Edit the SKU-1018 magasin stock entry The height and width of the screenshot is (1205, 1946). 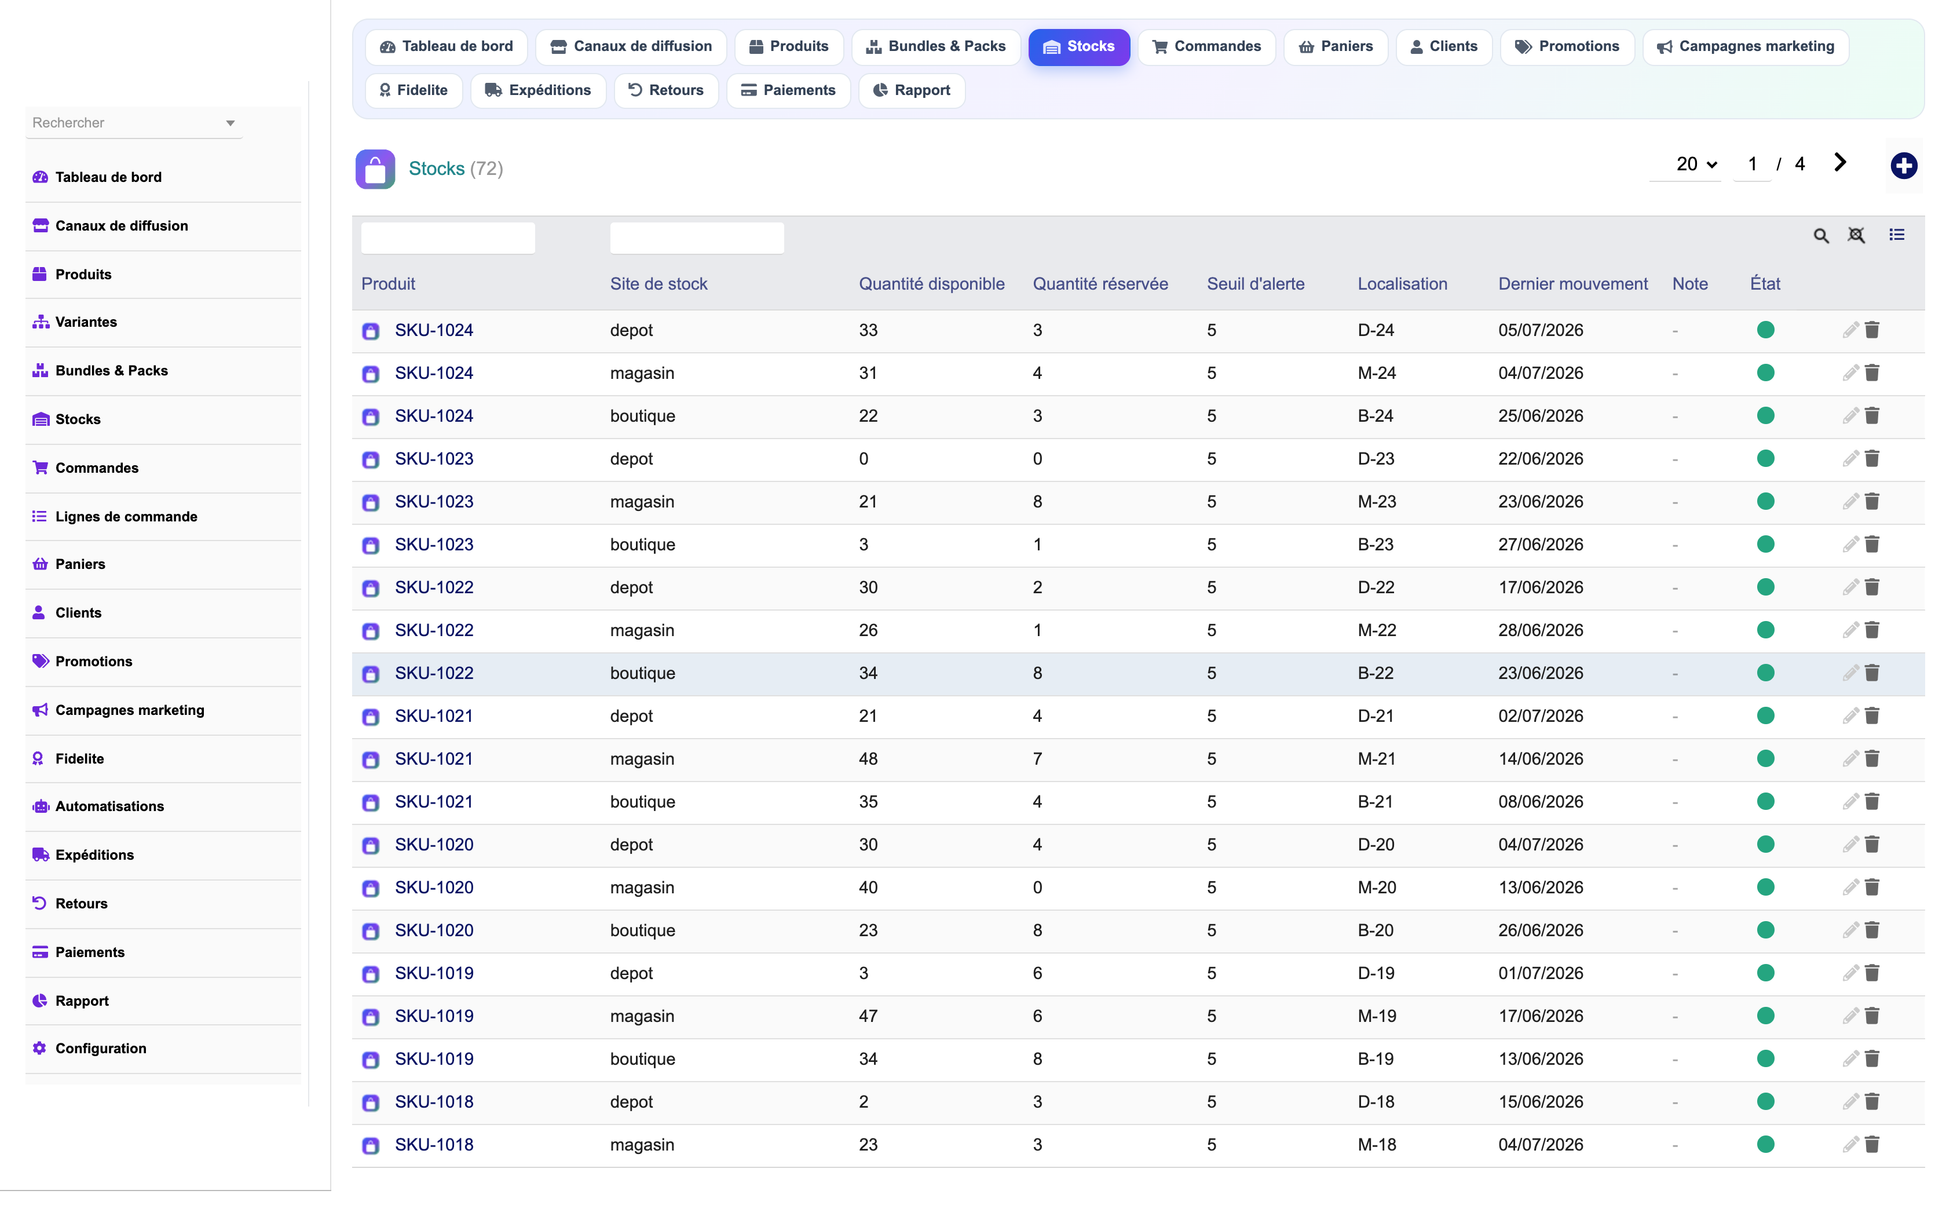click(x=1850, y=1145)
